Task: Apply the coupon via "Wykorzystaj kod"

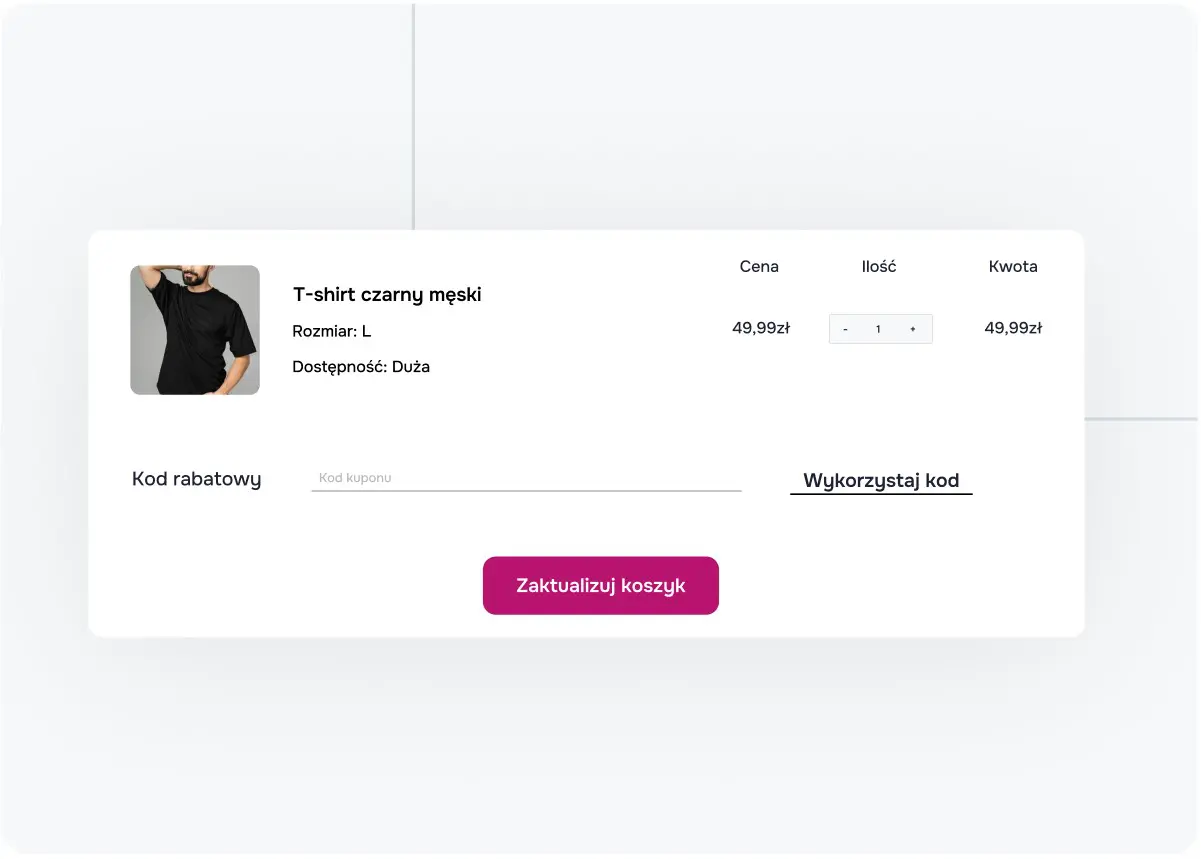Action: 881,480
